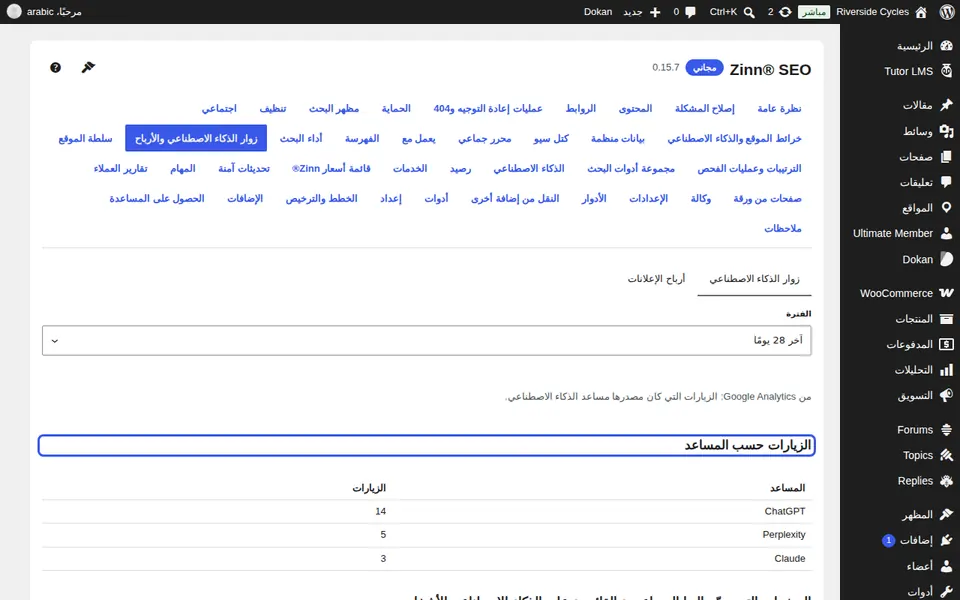
Task: Open the users icon أعضاء
Action: coord(947,566)
